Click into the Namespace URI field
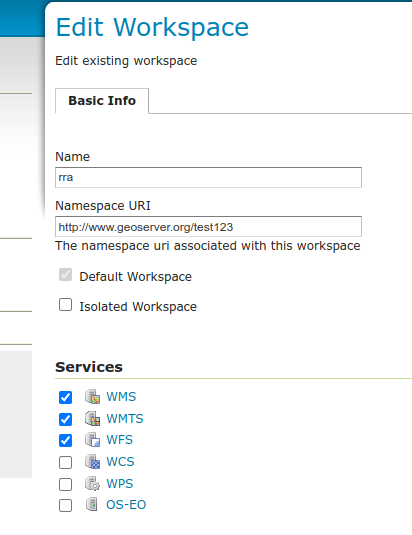 click(208, 227)
